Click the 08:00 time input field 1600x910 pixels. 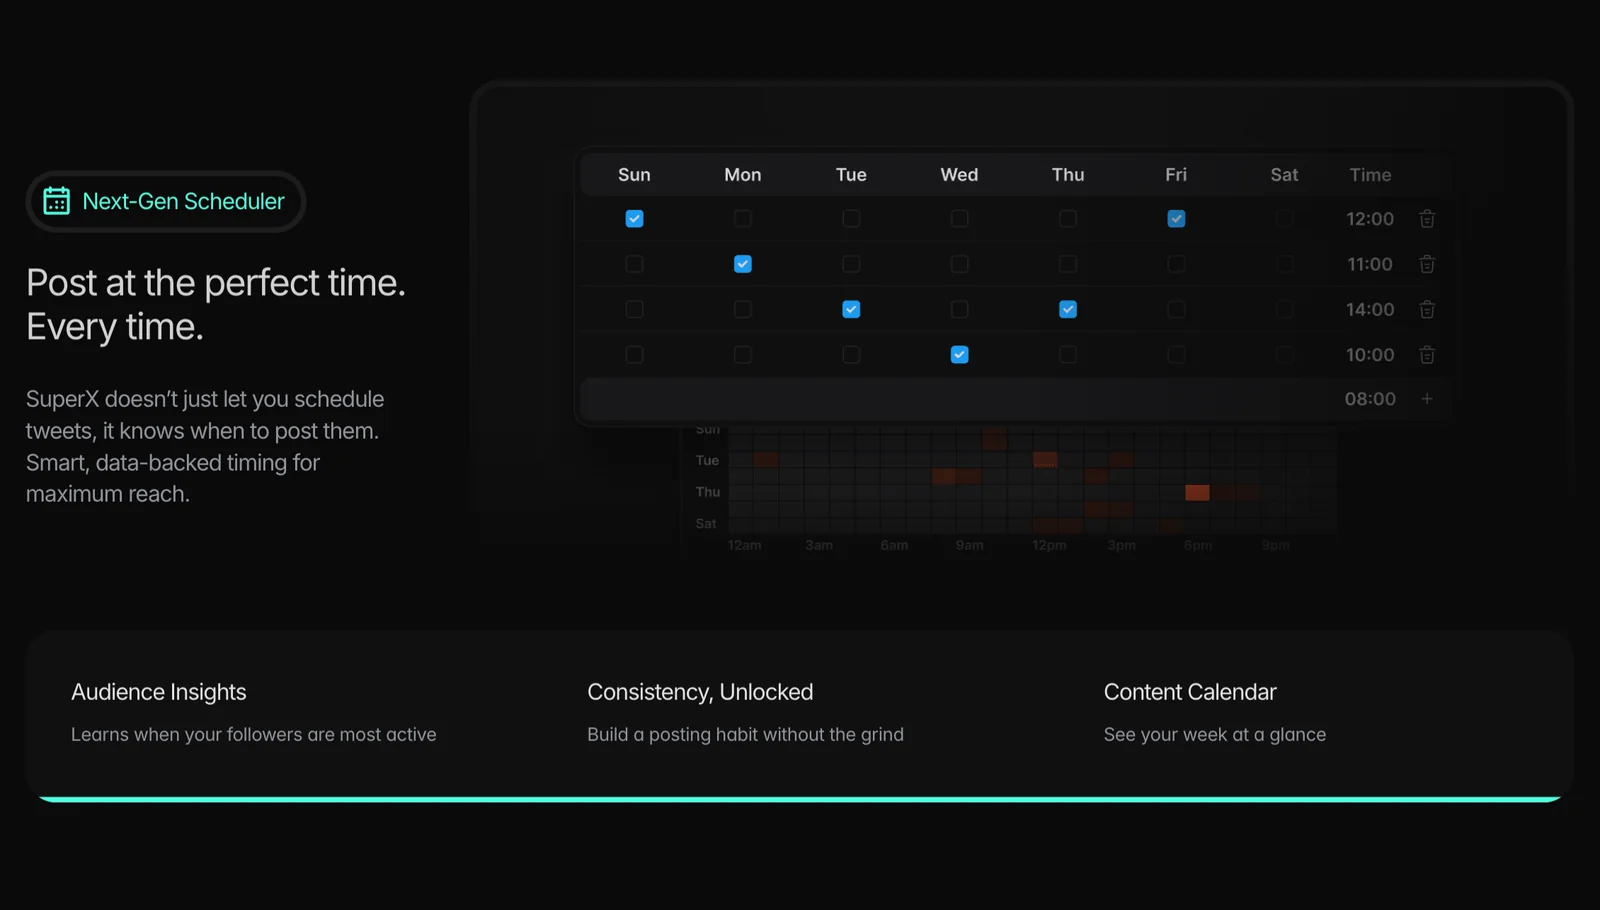1369,399
